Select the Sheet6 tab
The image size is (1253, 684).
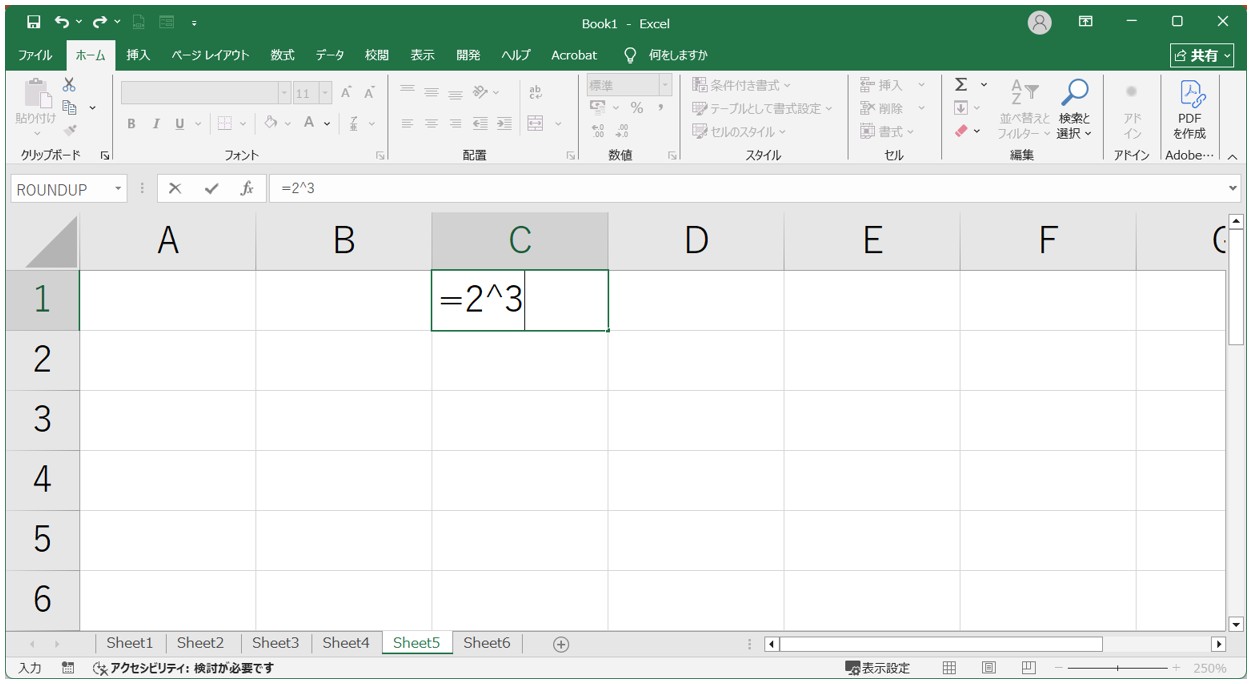pos(487,643)
